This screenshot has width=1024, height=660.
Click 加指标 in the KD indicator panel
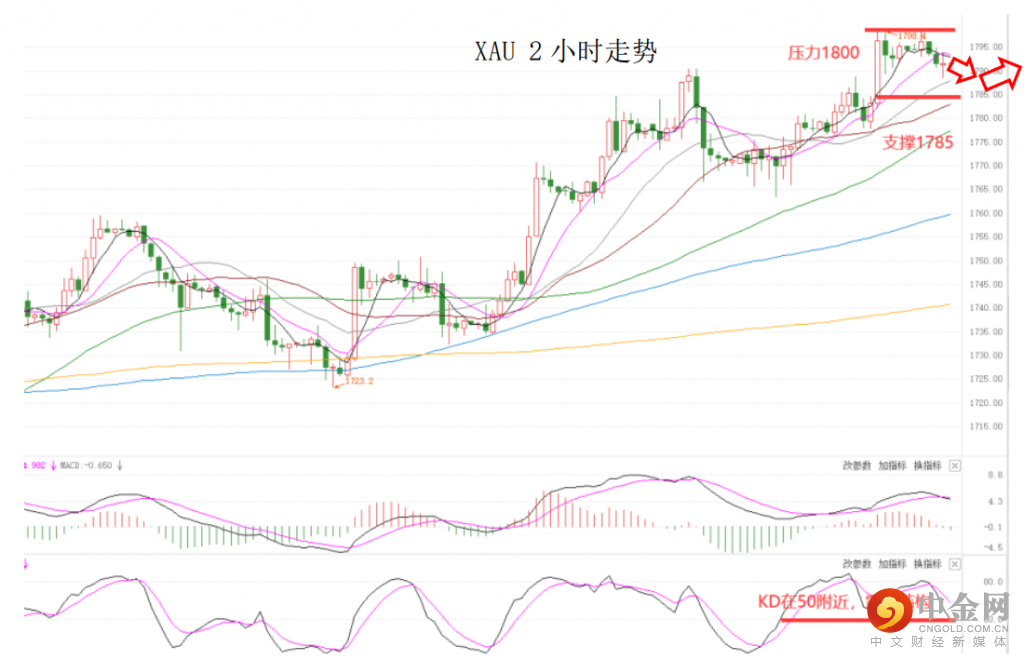891,563
